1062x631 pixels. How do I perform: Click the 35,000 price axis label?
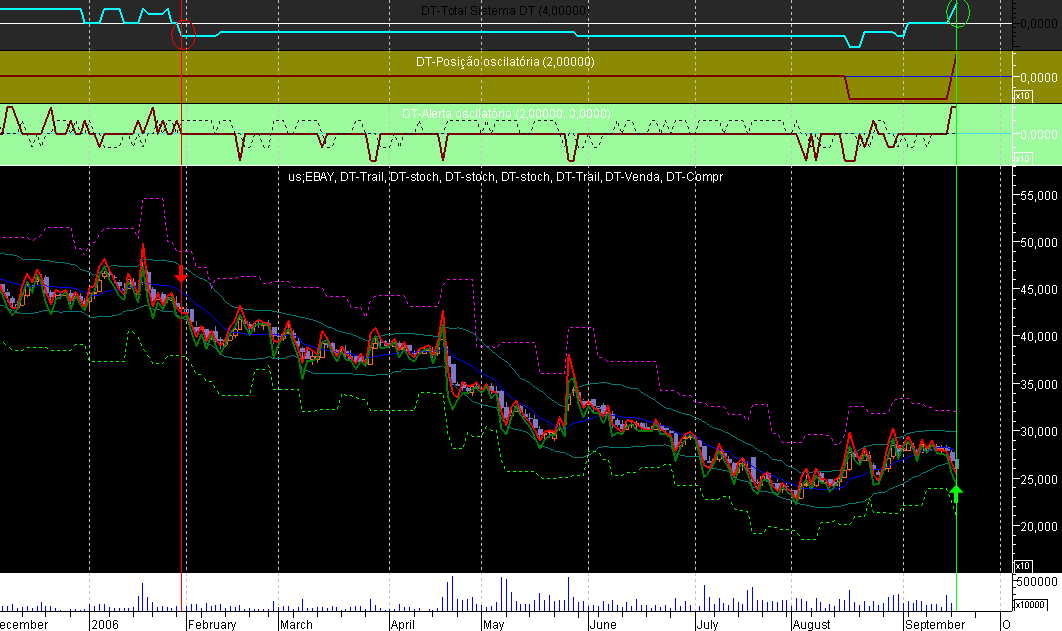[1038, 384]
